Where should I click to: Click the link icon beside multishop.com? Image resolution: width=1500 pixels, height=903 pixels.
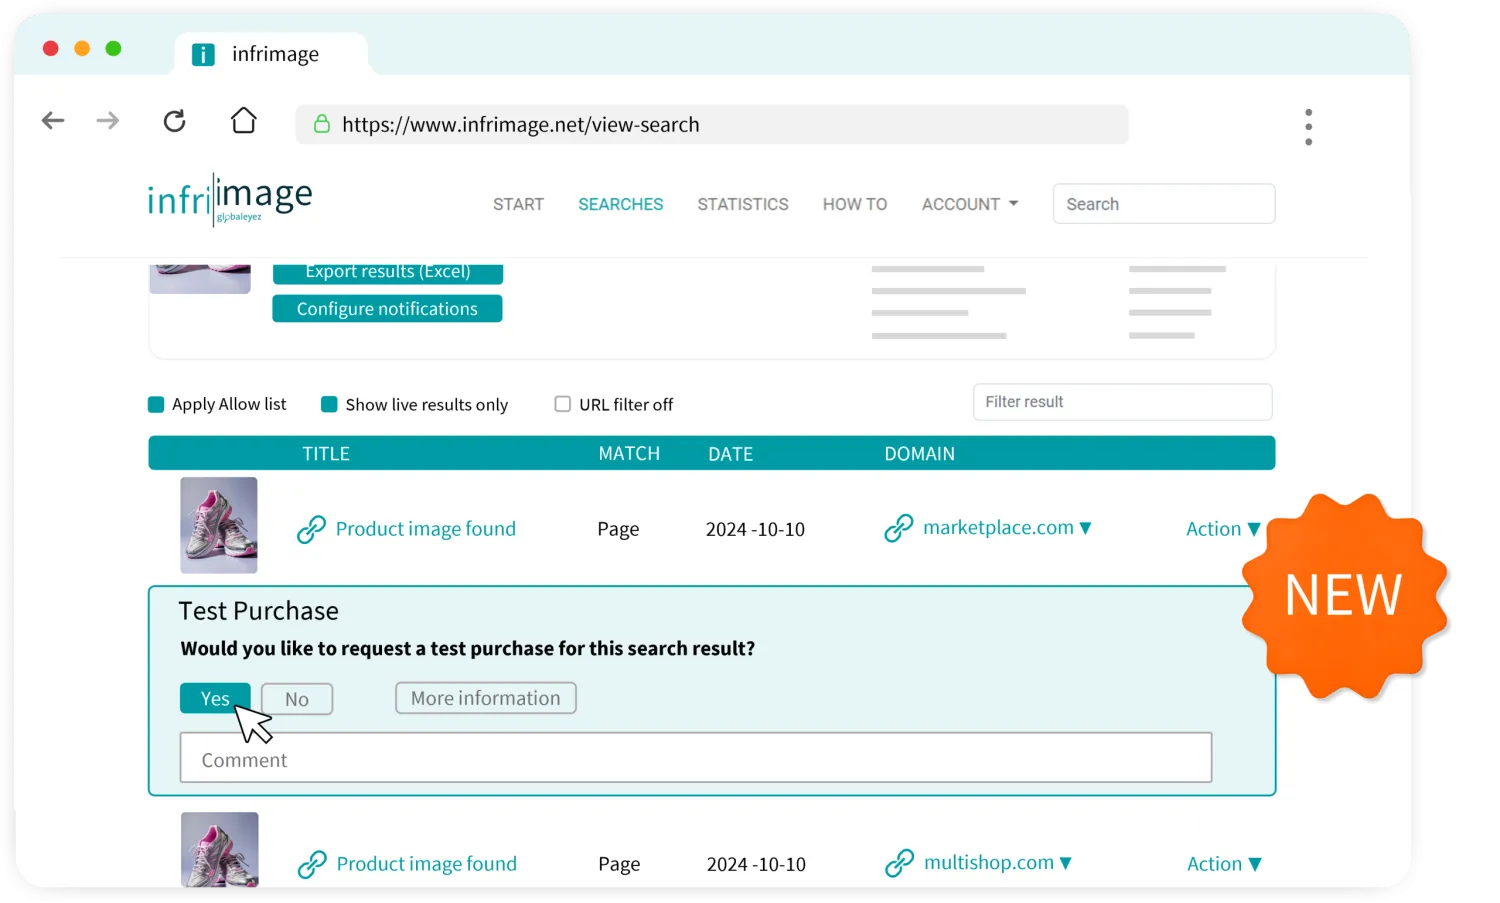[900, 863]
